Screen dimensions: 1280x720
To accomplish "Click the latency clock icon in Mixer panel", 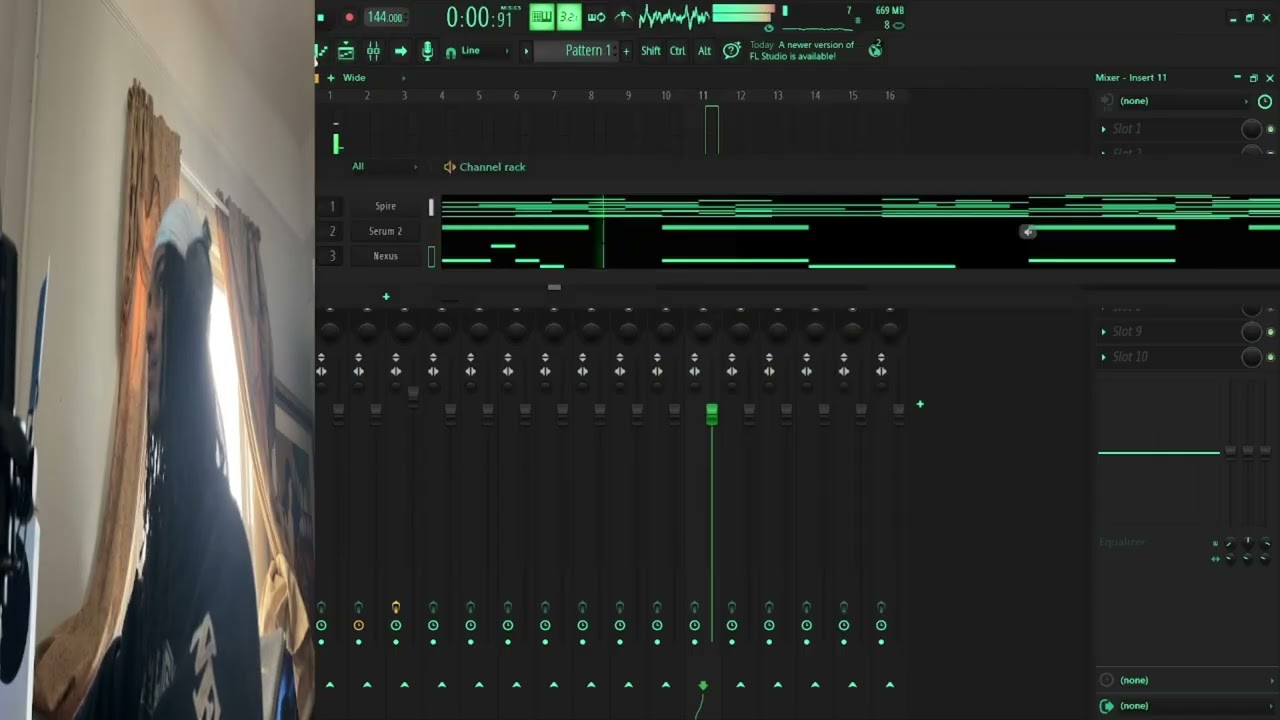I will click(x=1265, y=101).
